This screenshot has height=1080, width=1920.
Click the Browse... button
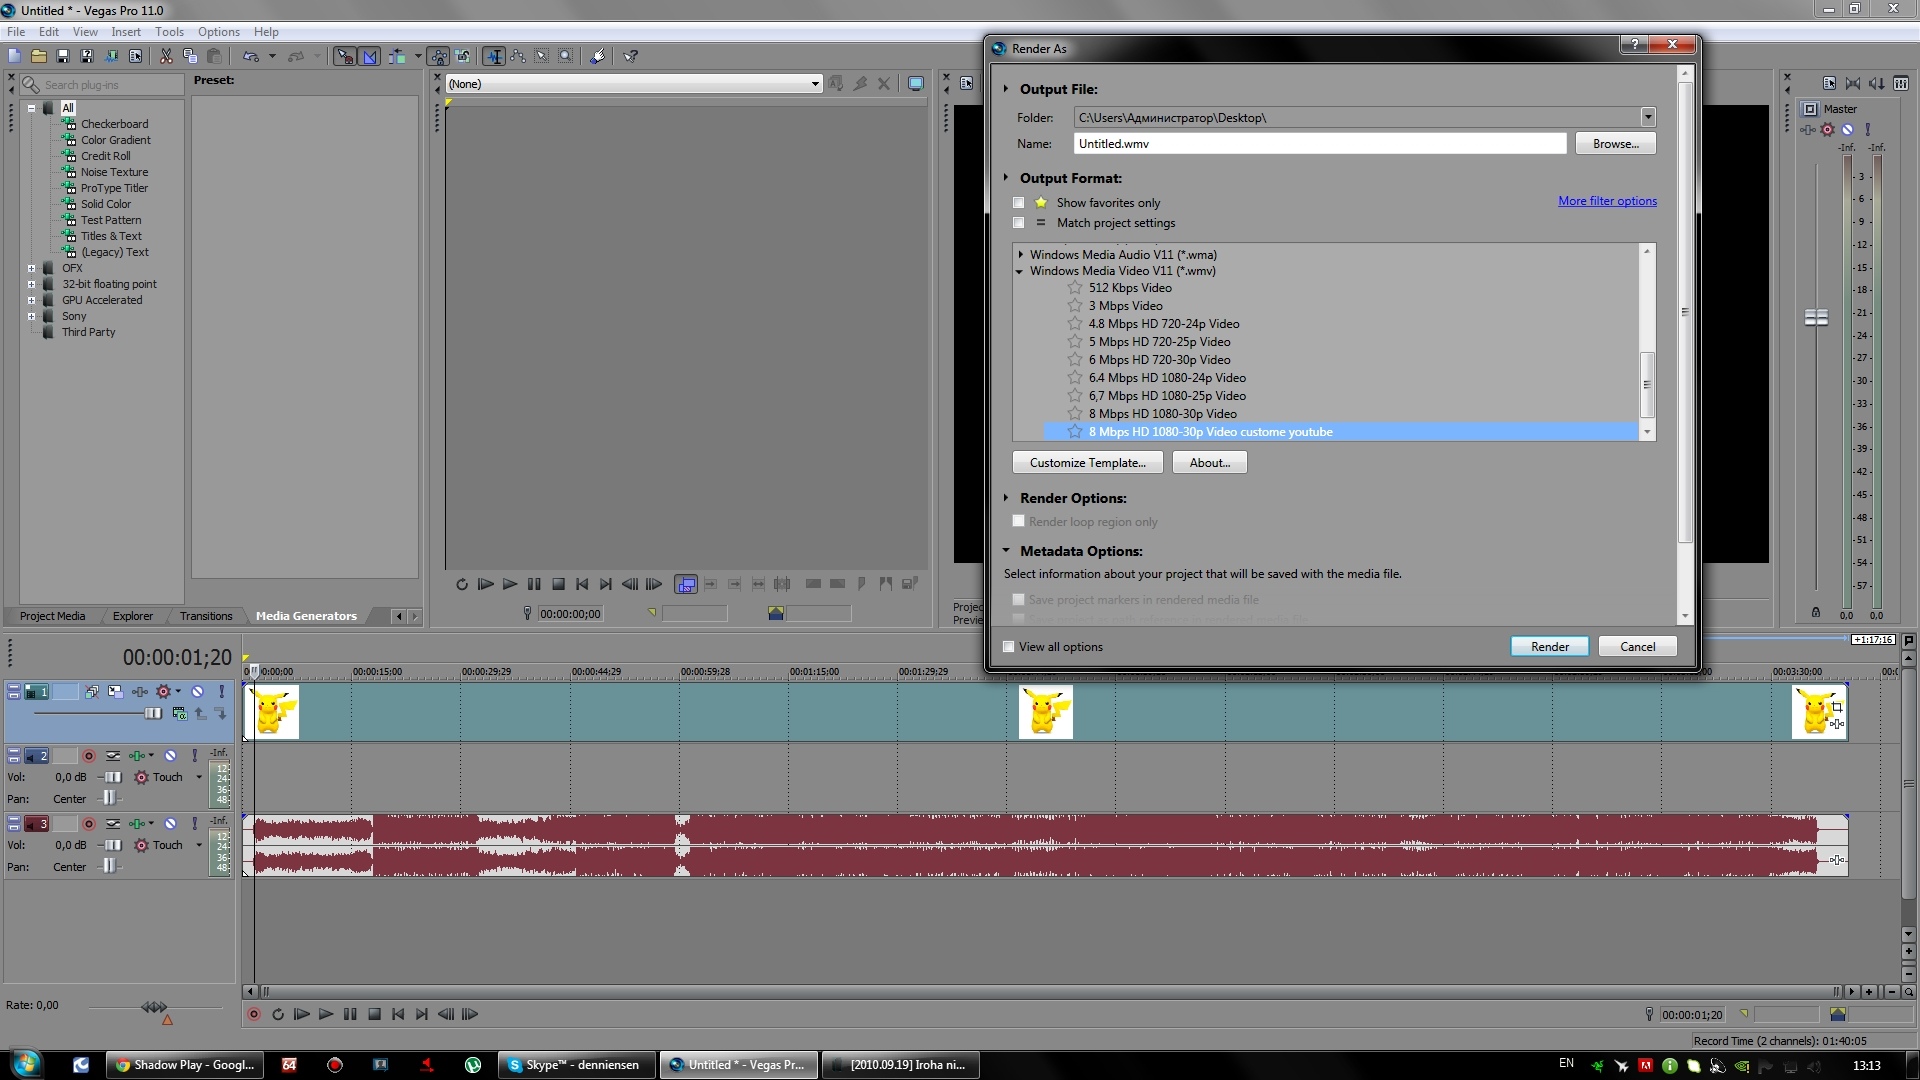(x=1615, y=144)
